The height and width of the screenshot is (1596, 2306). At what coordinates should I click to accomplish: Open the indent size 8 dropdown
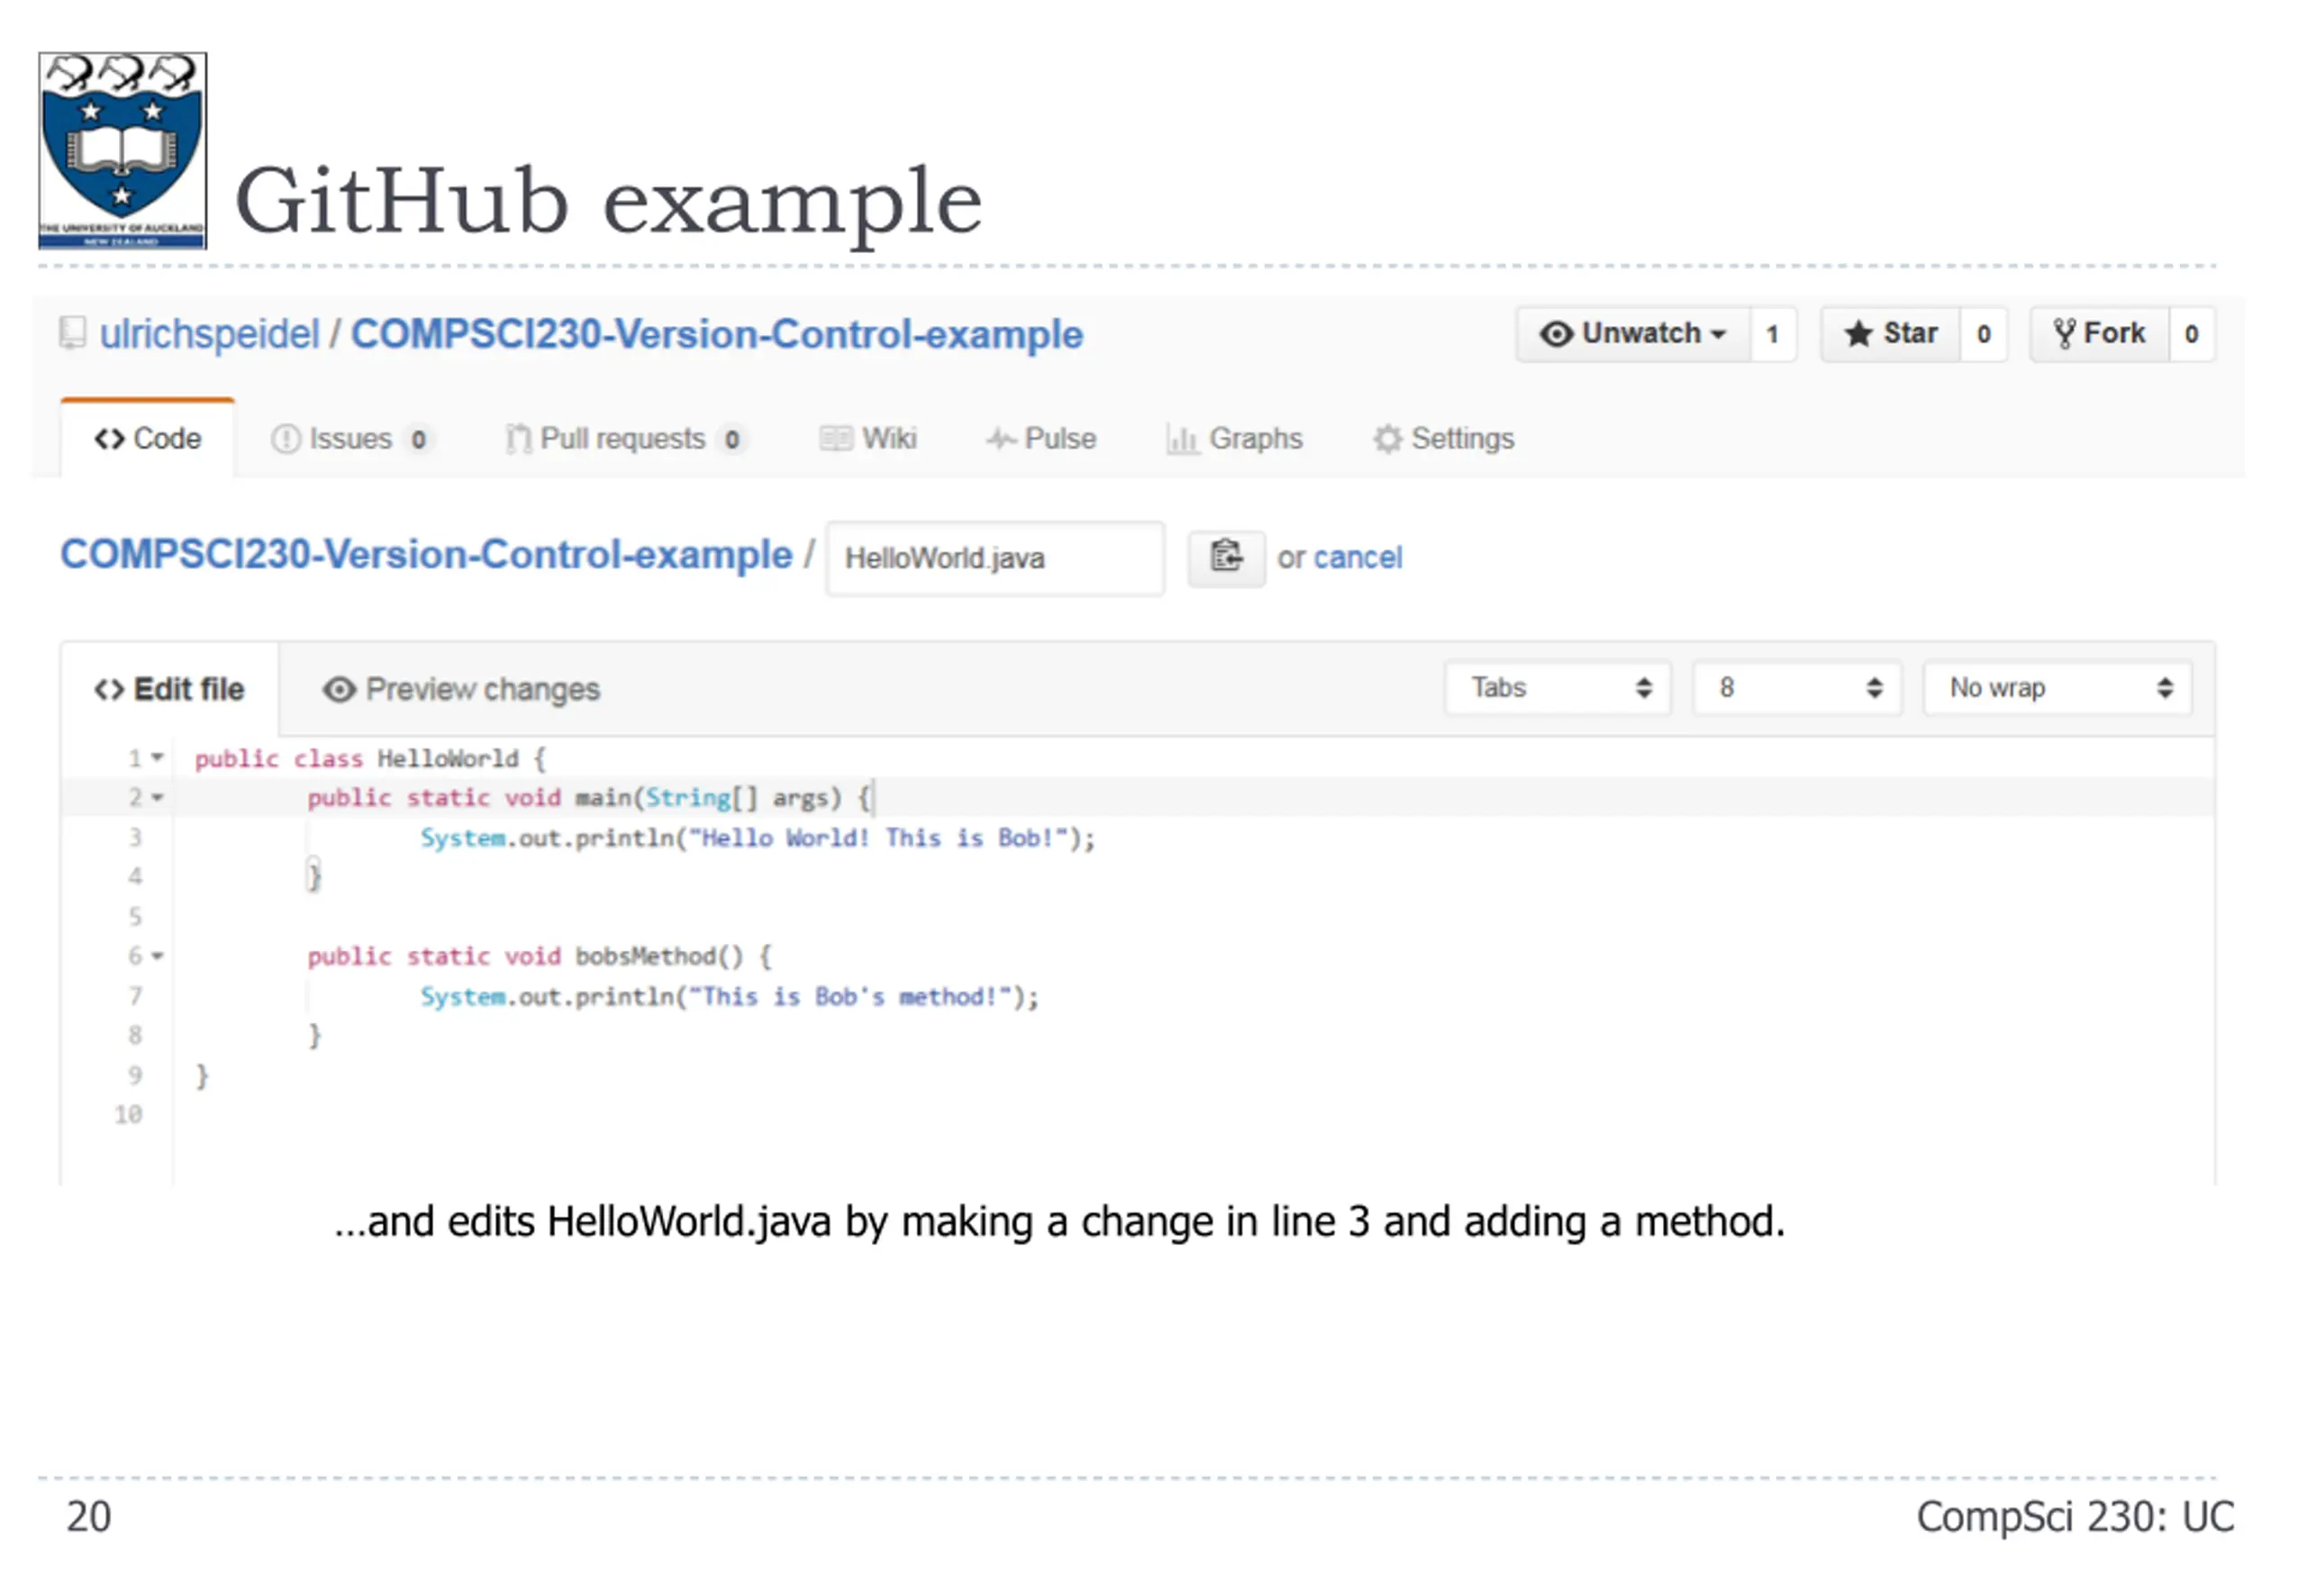pyautogui.click(x=1796, y=688)
